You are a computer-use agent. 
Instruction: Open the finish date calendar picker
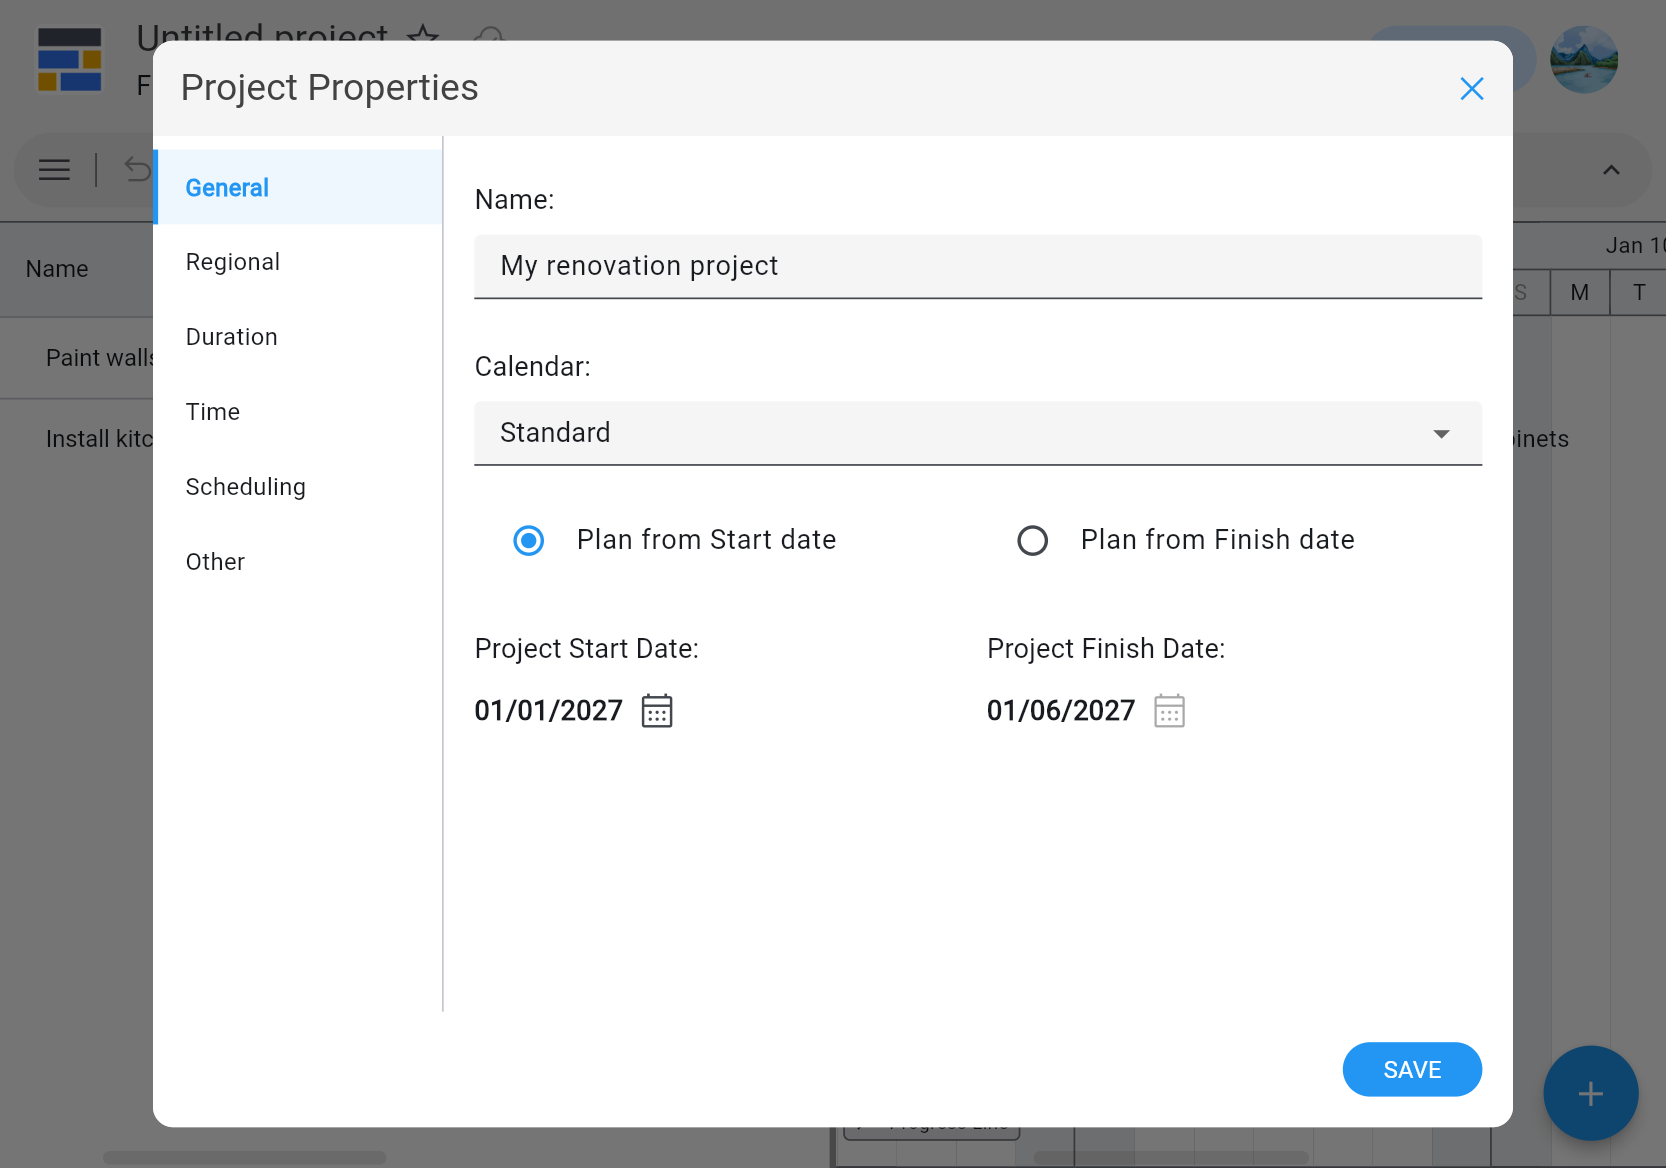tap(1169, 710)
